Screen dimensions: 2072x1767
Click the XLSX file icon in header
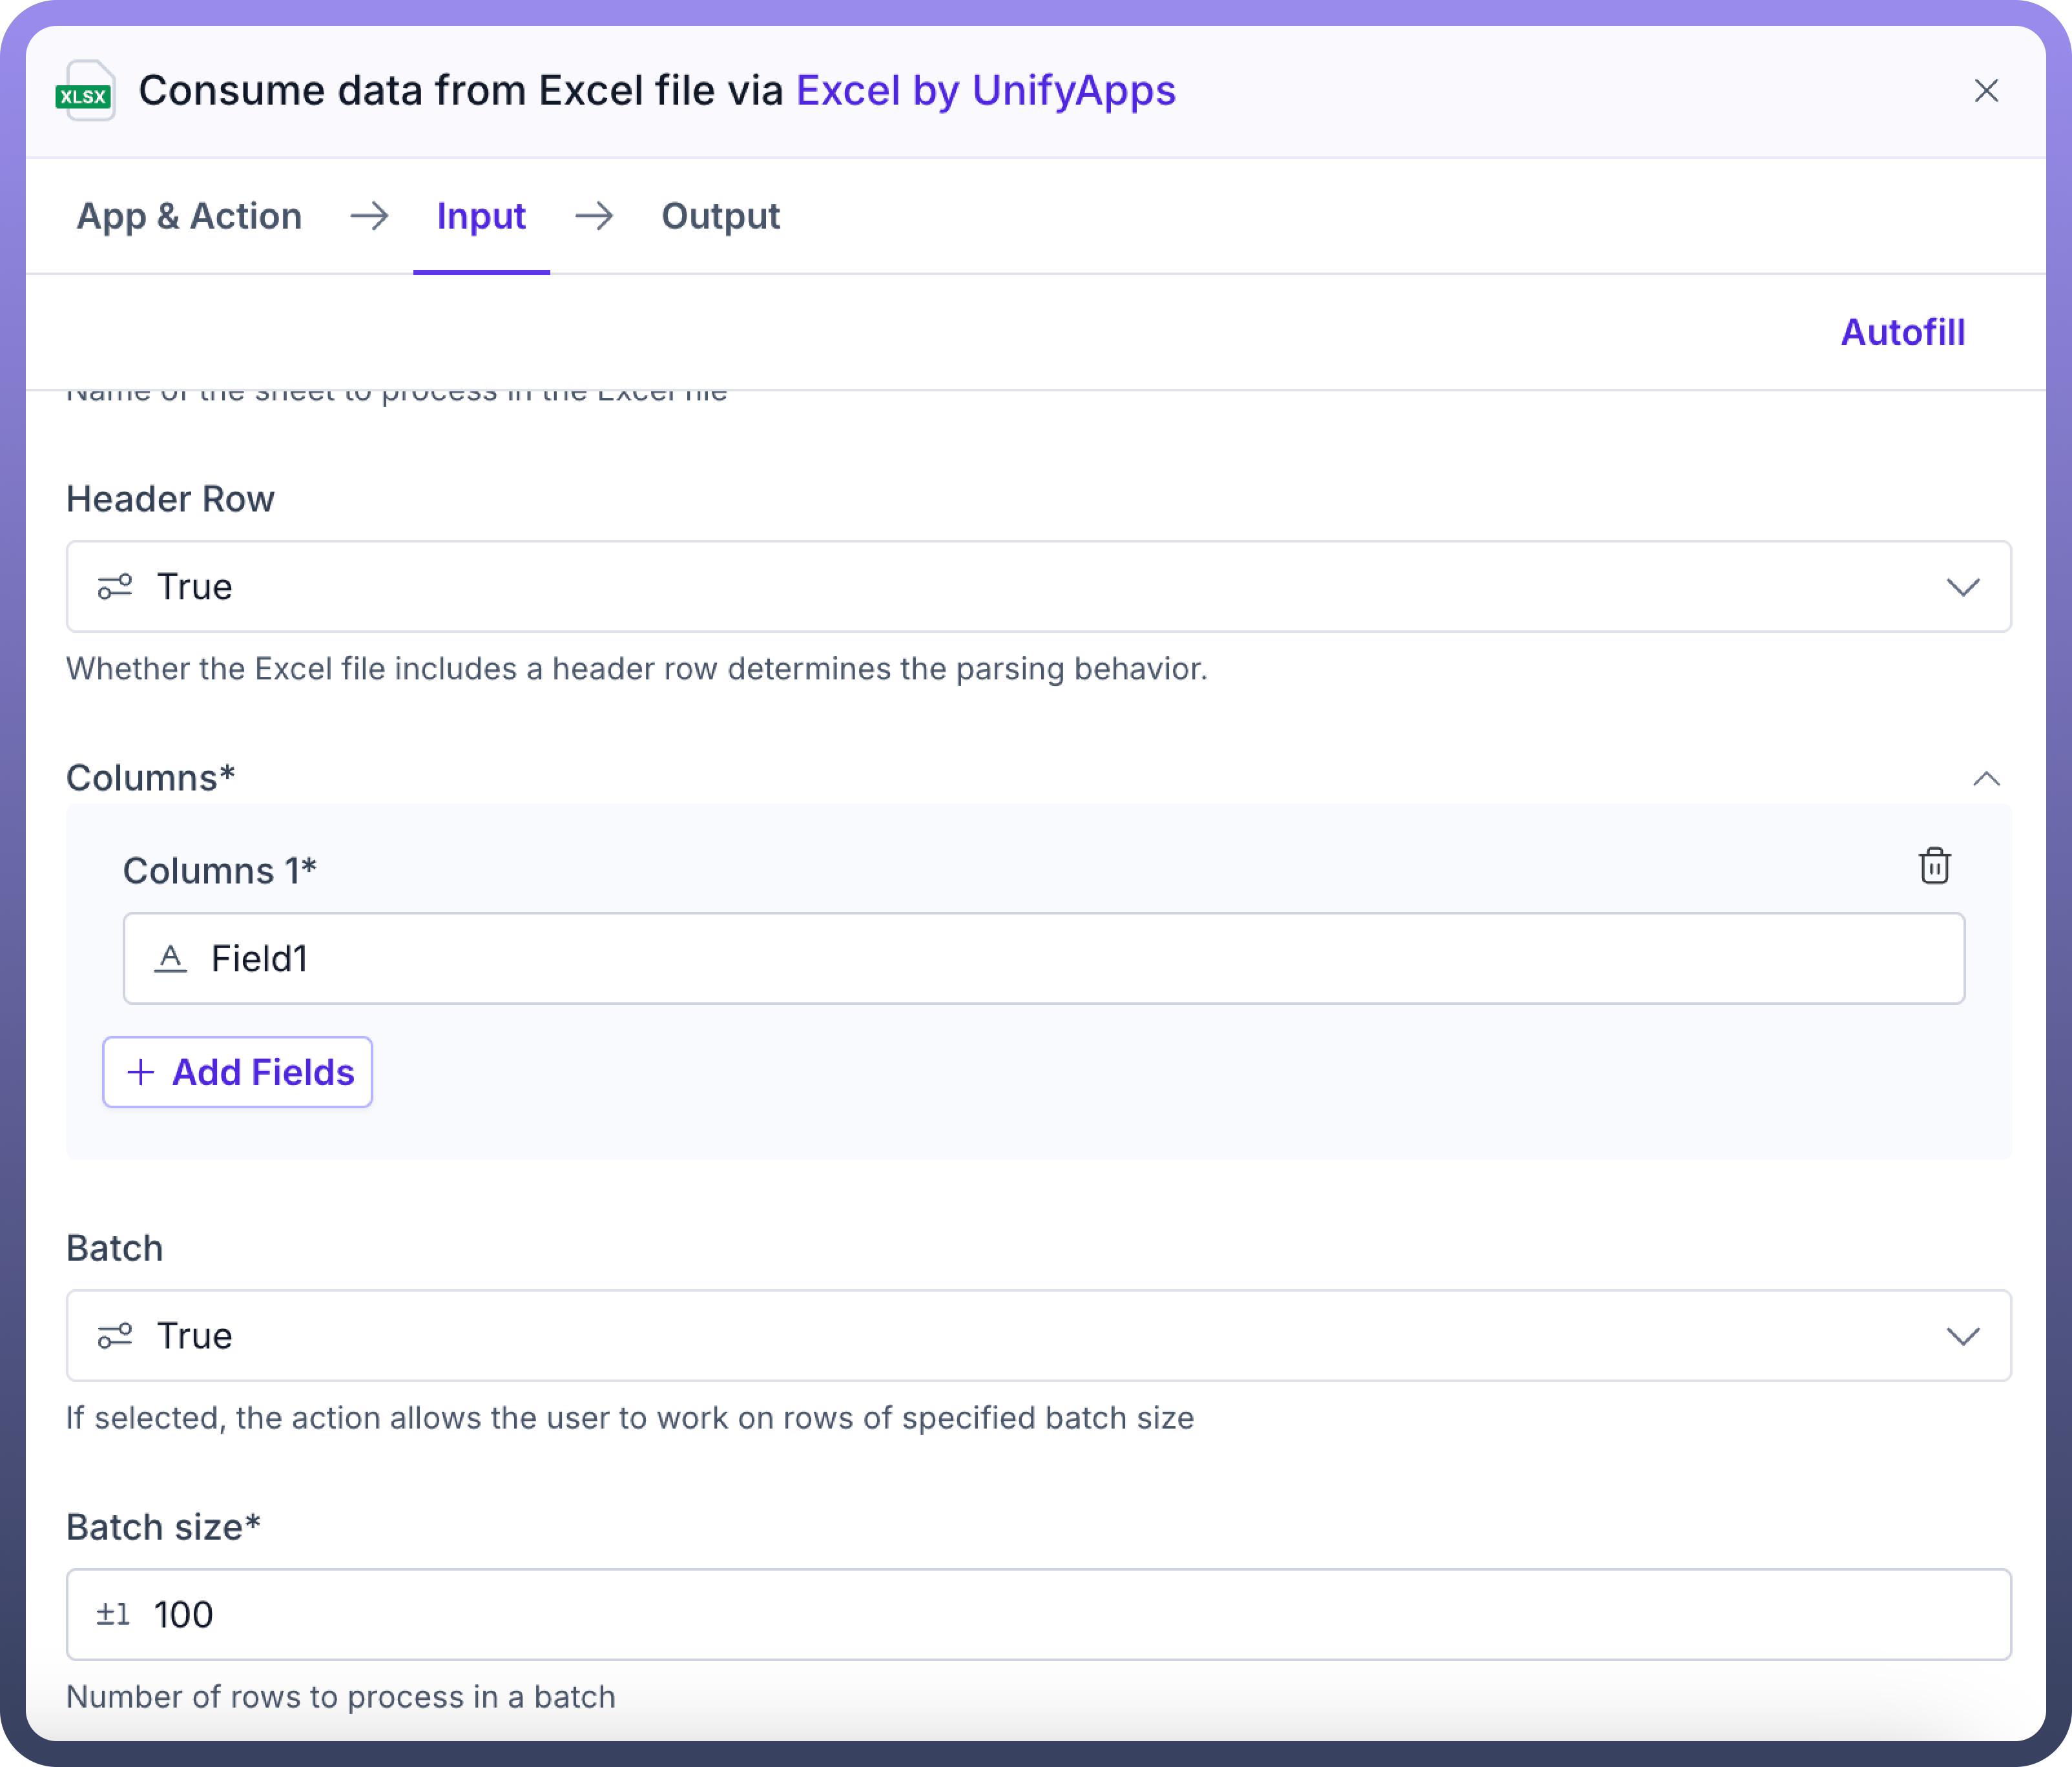[x=86, y=91]
